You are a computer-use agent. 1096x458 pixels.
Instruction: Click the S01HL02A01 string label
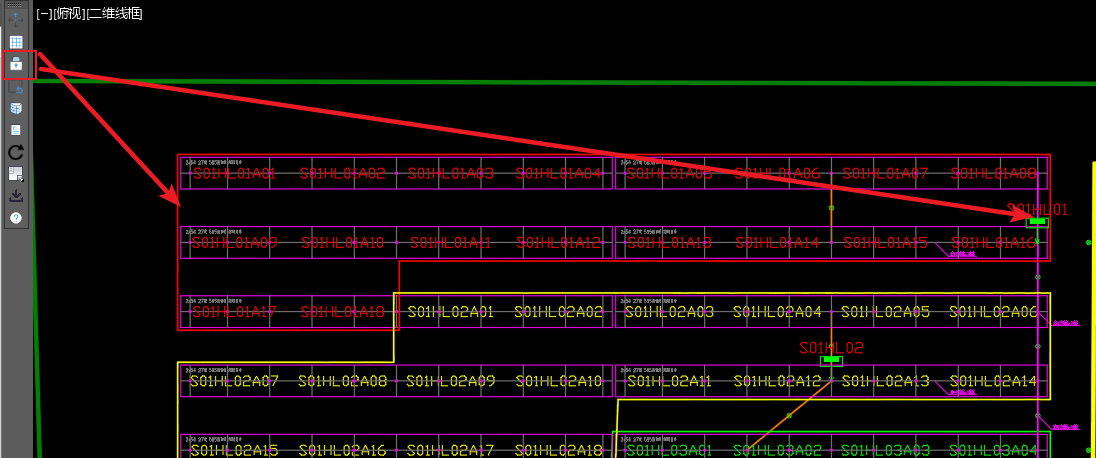point(450,312)
